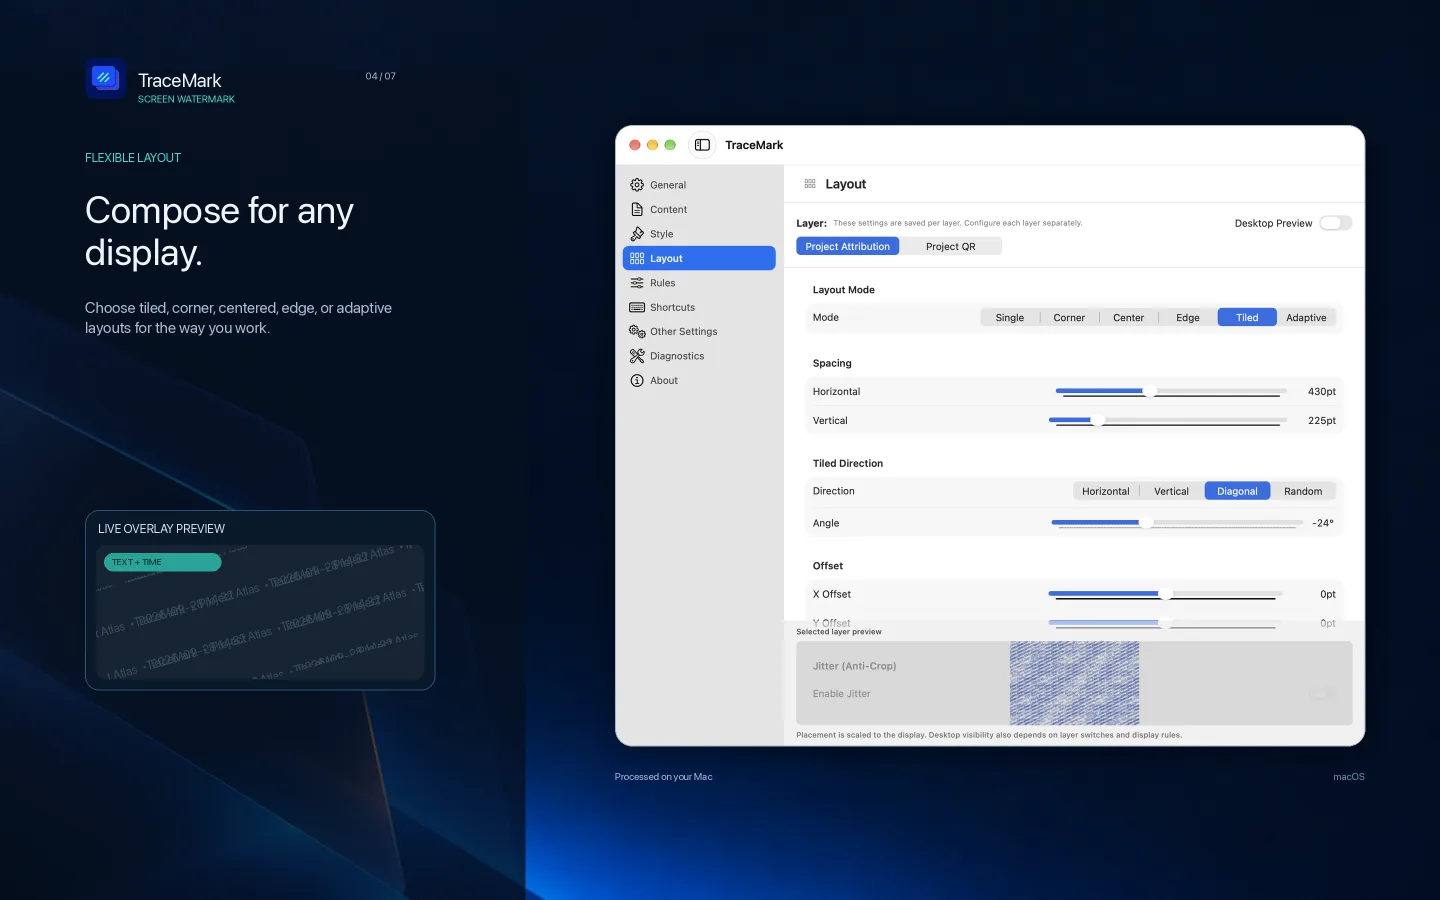1440x900 pixels.
Task: Click the Other Settings gears icon
Action: pos(637,331)
